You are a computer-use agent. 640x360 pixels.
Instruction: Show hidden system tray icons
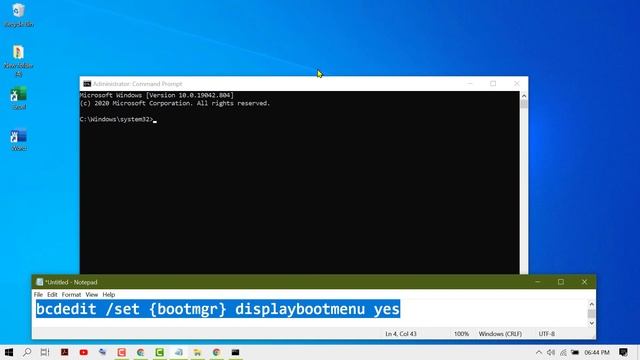pyautogui.click(x=539, y=352)
